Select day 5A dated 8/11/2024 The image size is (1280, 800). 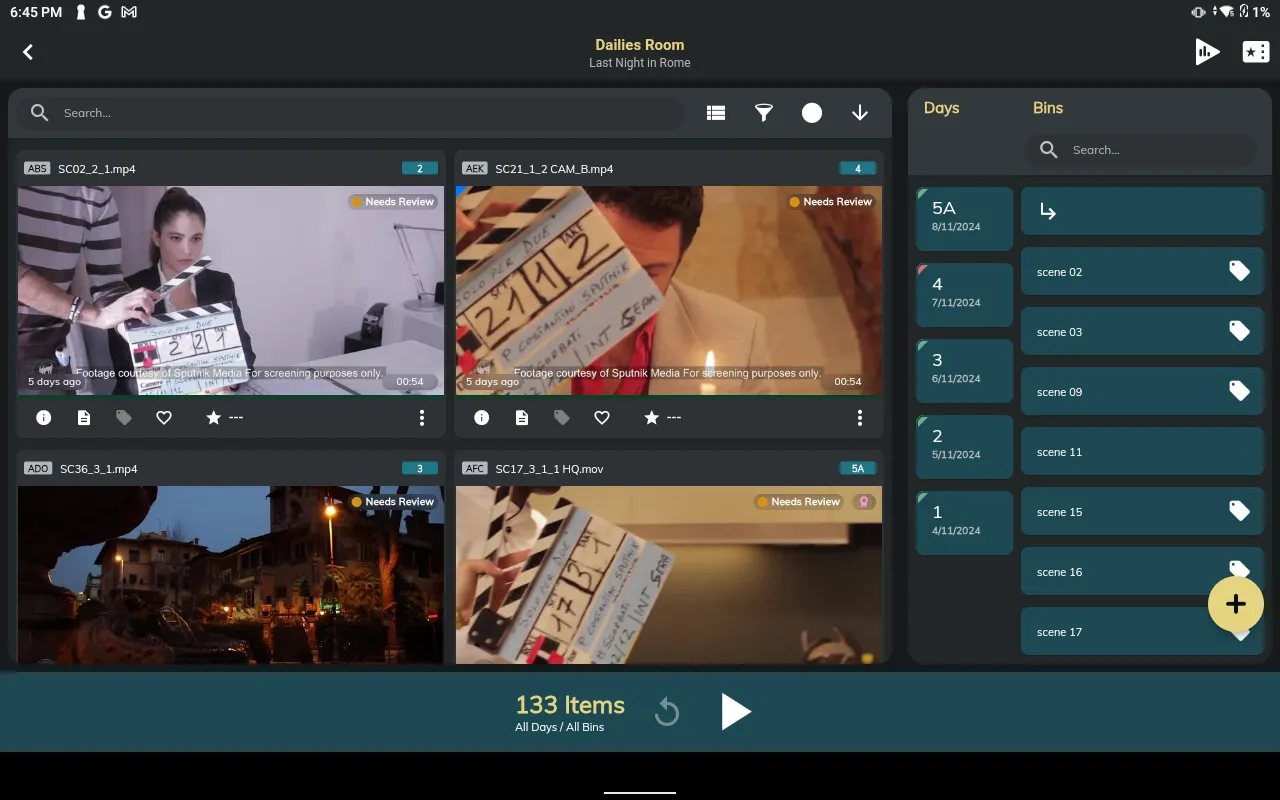[x=965, y=218]
